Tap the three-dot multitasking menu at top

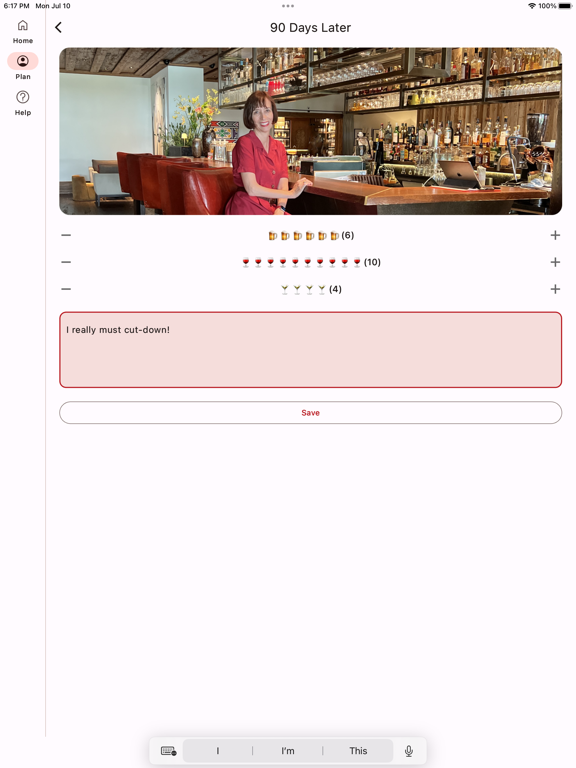[288, 6]
